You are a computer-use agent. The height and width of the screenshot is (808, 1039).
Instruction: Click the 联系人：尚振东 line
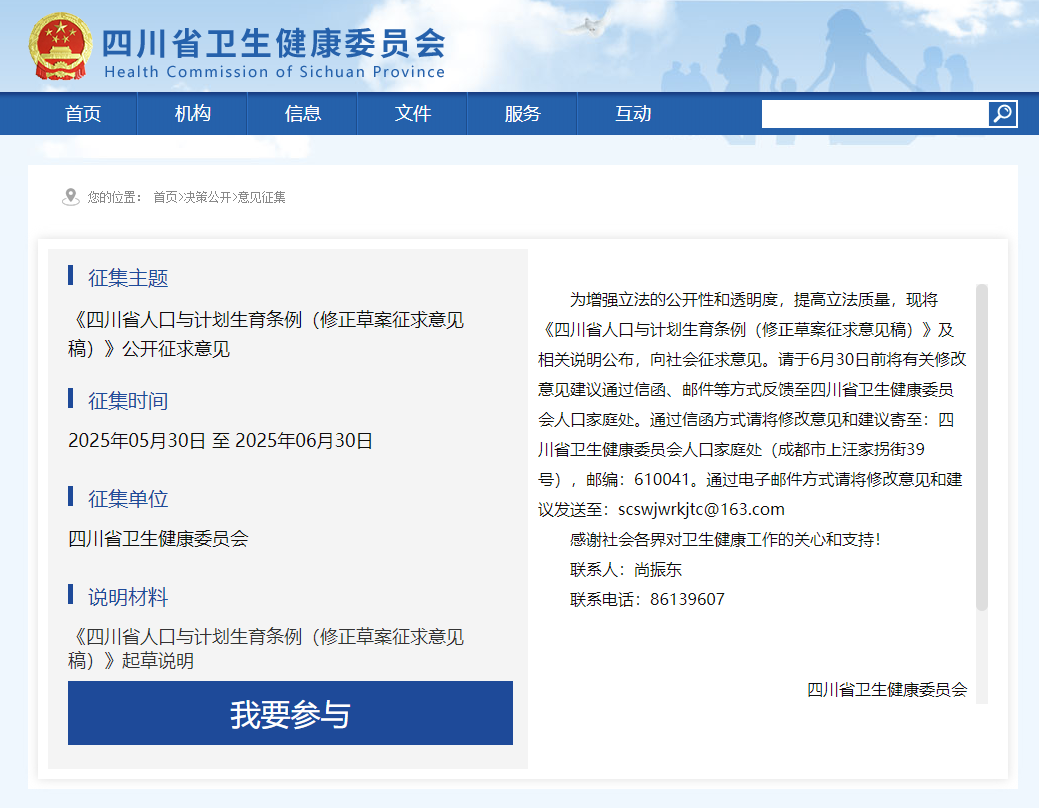pyautogui.click(x=626, y=569)
